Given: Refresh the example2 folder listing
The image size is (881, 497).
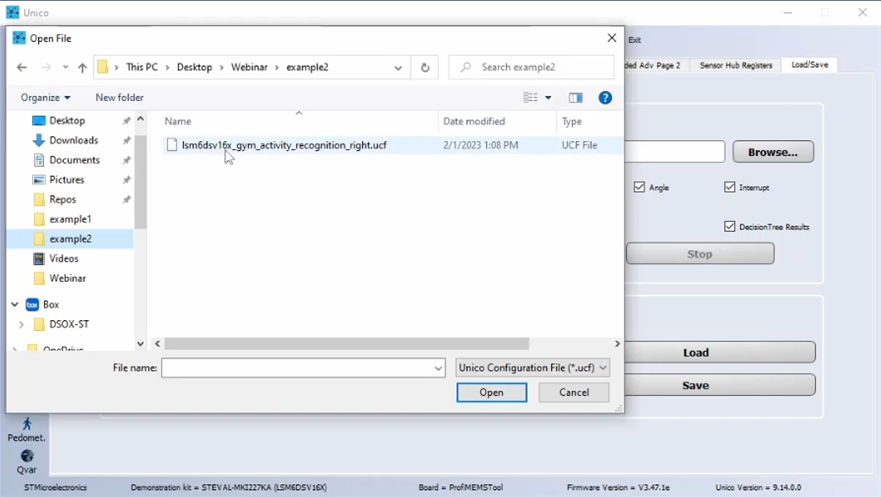Looking at the screenshot, I should click(x=425, y=67).
